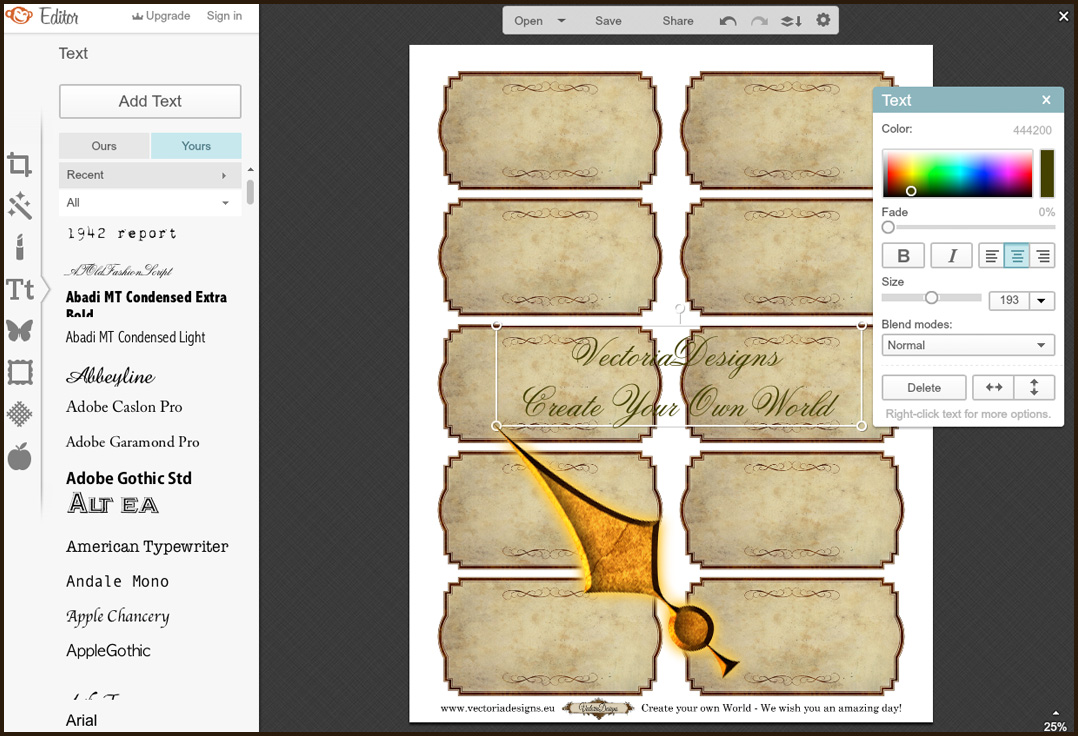Image resolution: width=1078 pixels, height=736 pixels.
Task: Click the 25% zoom level indicator
Action: (1055, 726)
